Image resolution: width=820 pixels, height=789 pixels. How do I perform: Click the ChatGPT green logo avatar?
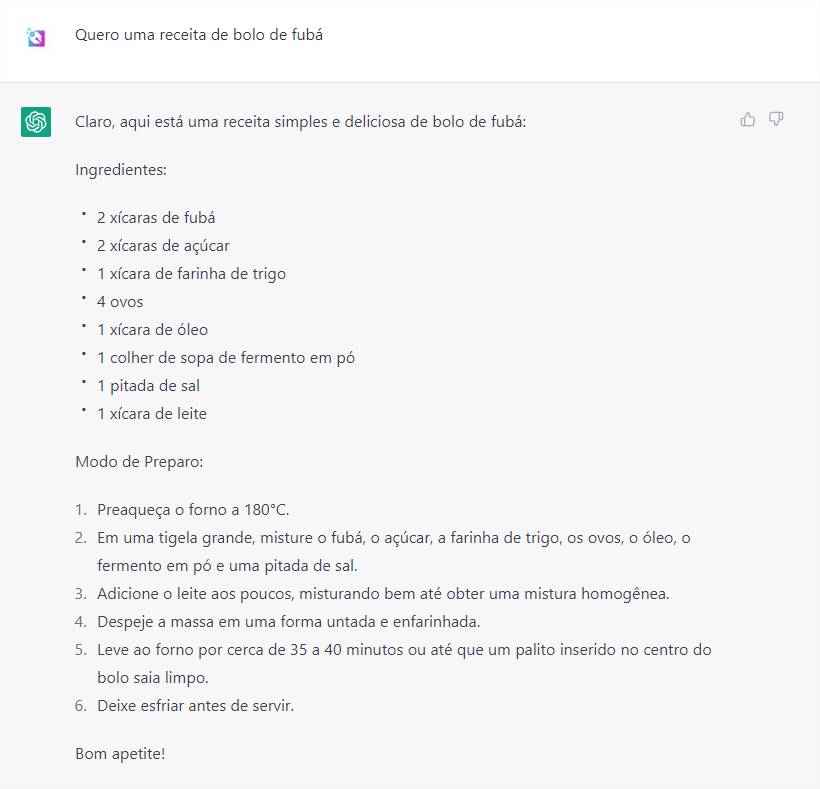tap(36, 122)
